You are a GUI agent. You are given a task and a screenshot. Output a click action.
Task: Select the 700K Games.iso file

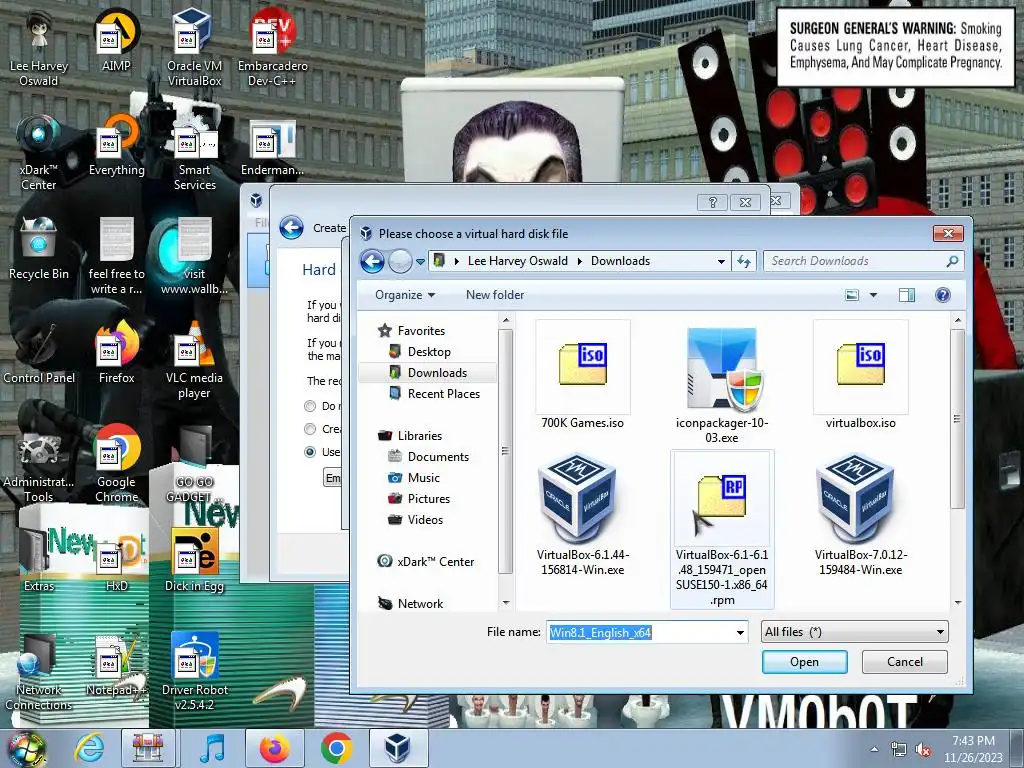pos(583,376)
